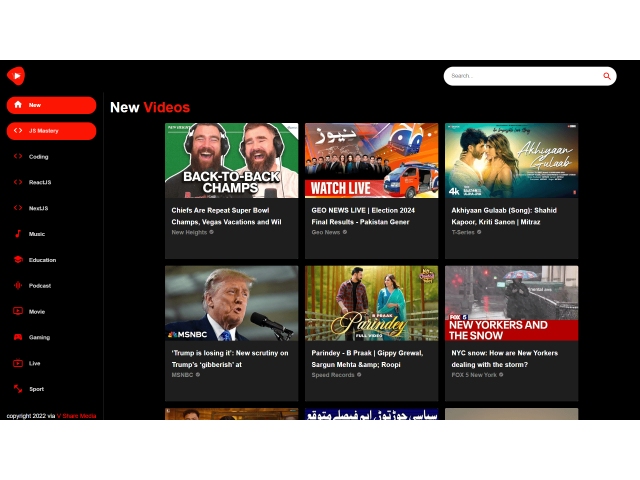
Task: Switch to the New home category
Action: [x=51, y=105]
